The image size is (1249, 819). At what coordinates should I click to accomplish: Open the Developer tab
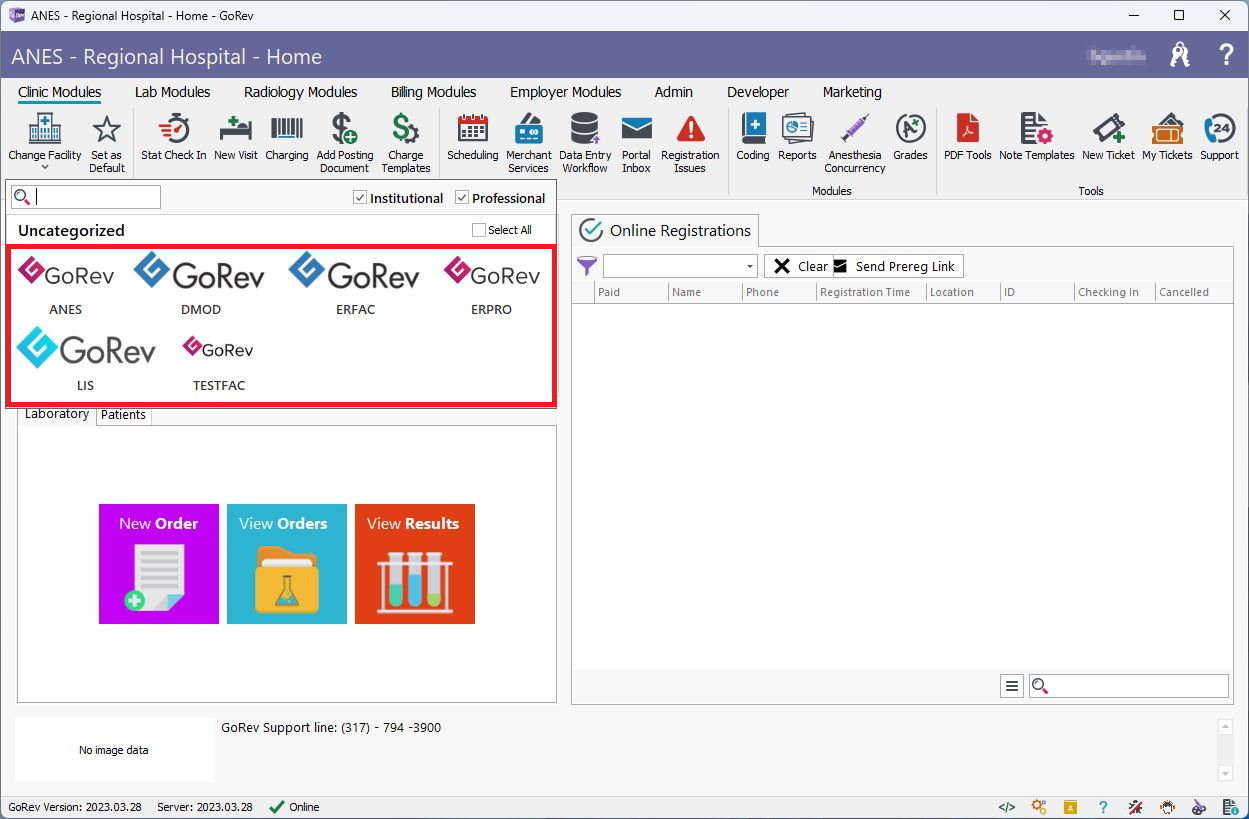tap(758, 92)
